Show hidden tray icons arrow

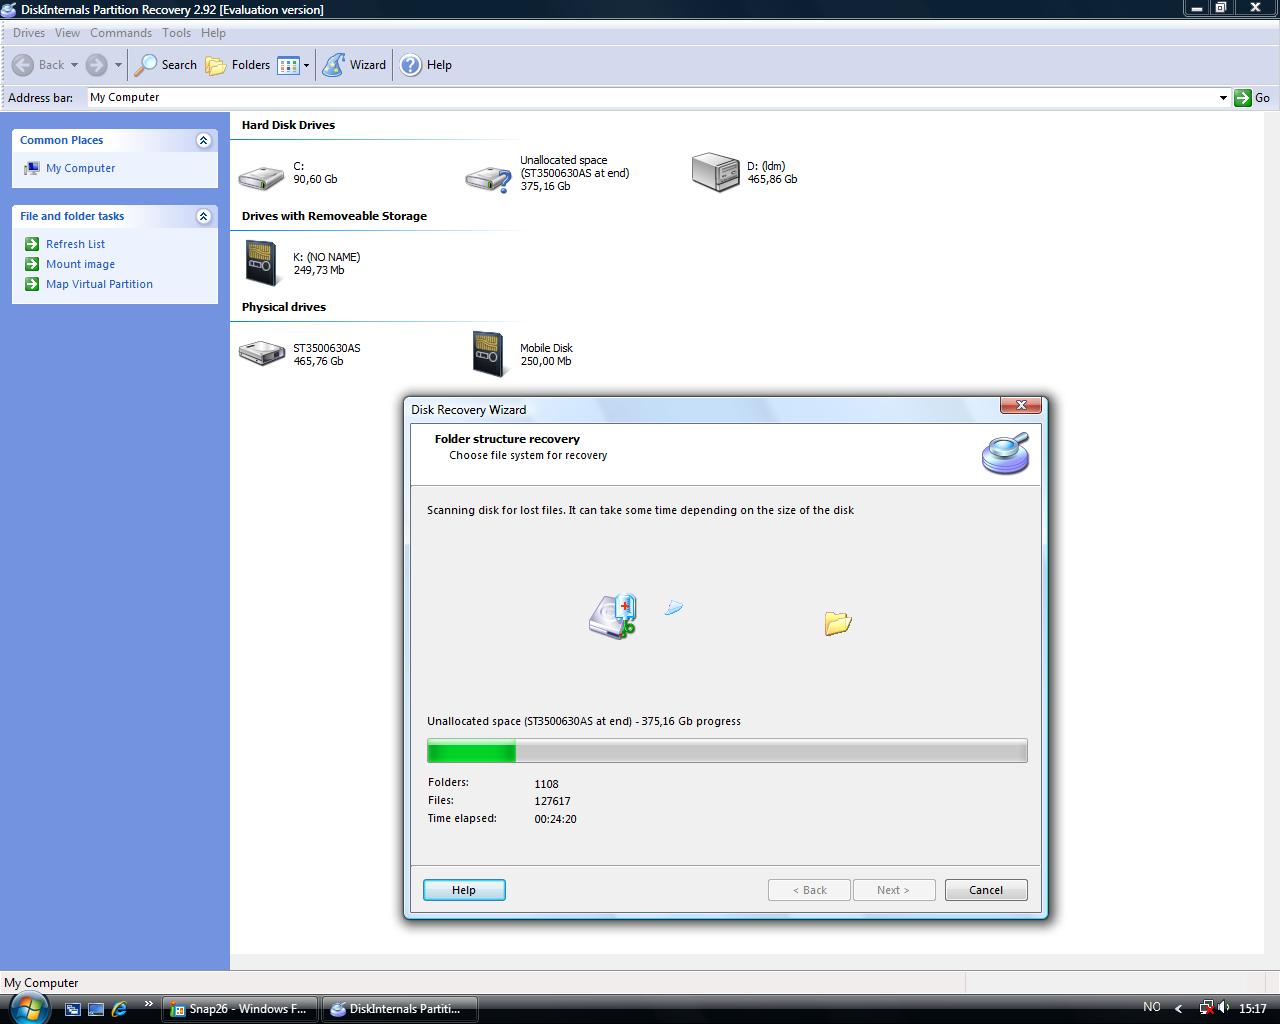1179,1009
